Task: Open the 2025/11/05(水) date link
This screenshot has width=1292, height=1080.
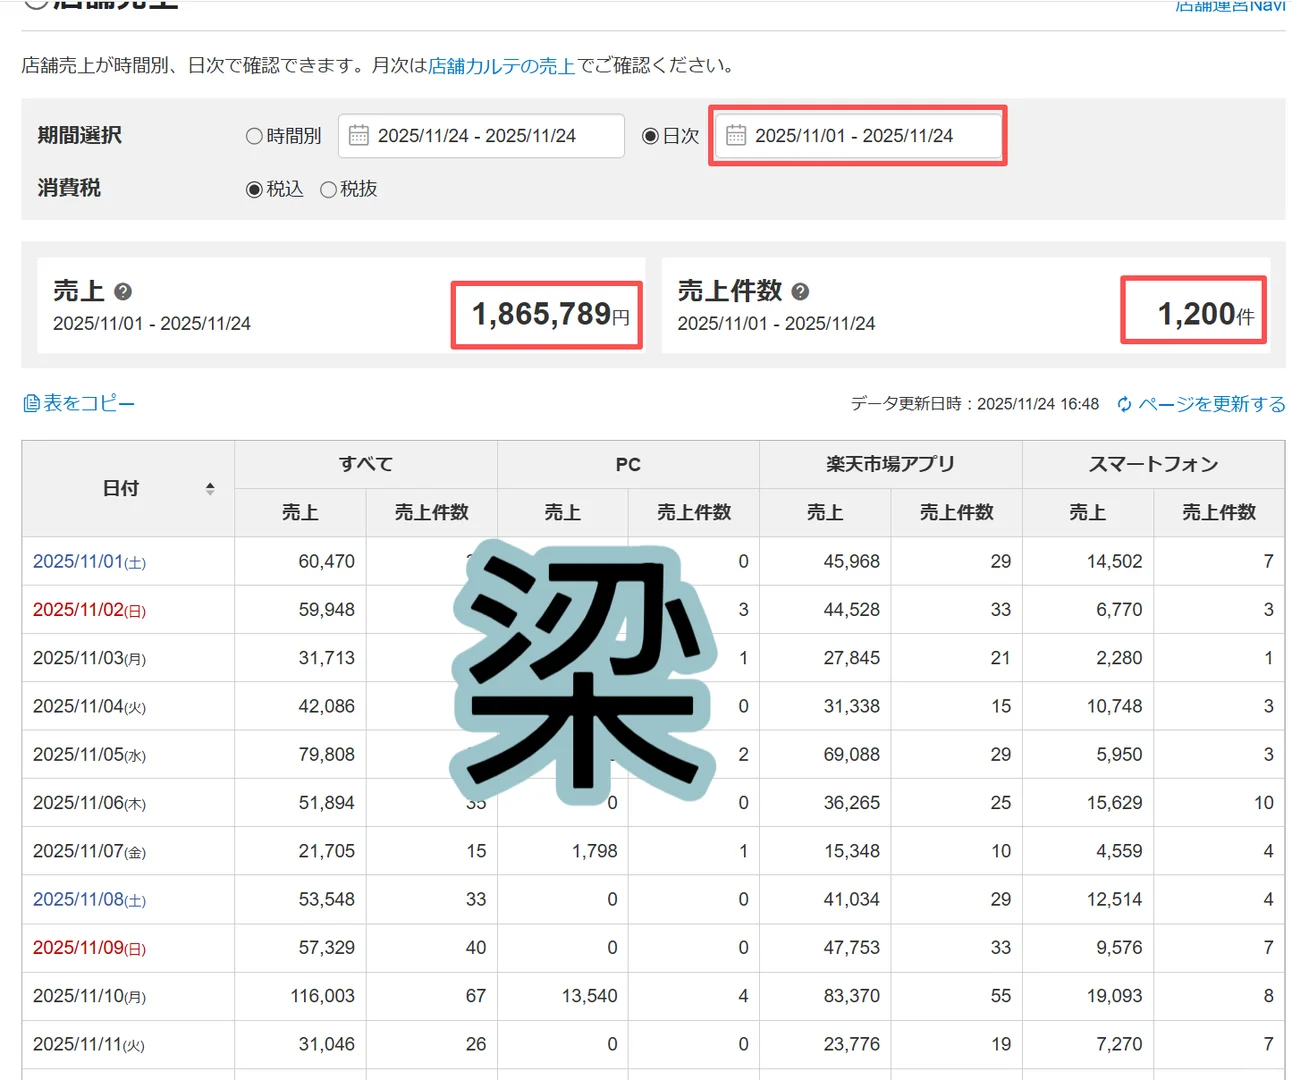Action: pos(89,755)
